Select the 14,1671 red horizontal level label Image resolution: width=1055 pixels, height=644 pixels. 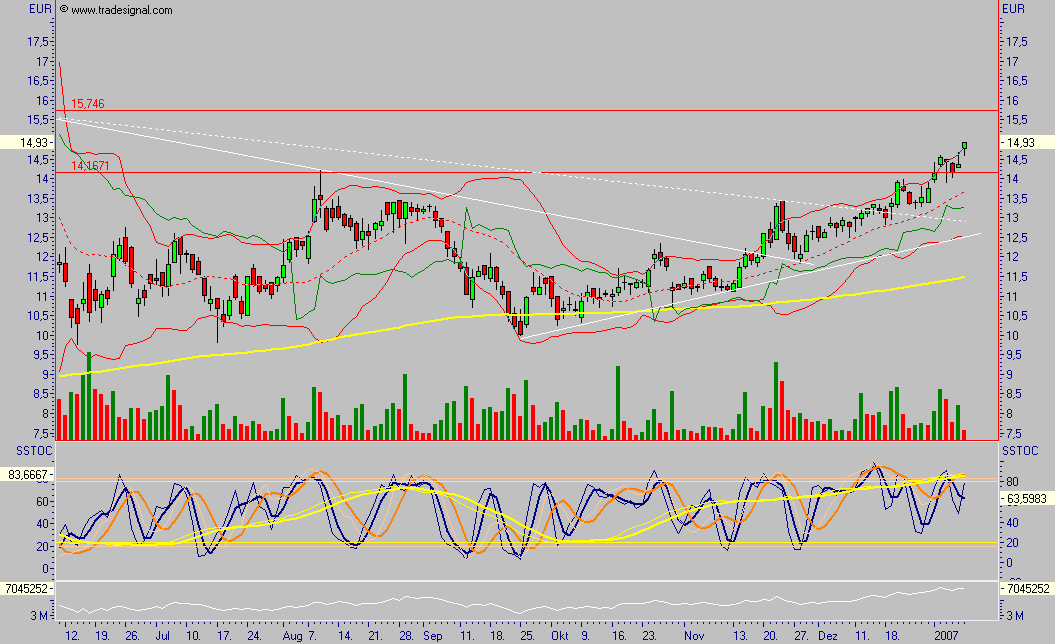(90, 166)
